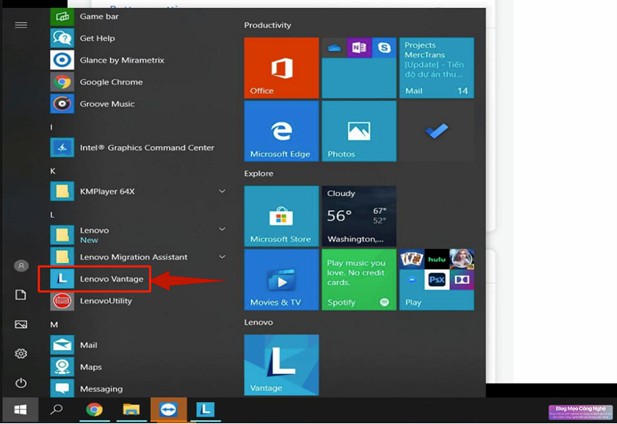Open Documents from the Start sidebar
Screen dimensions: 617x424
(x=21, y=295)
